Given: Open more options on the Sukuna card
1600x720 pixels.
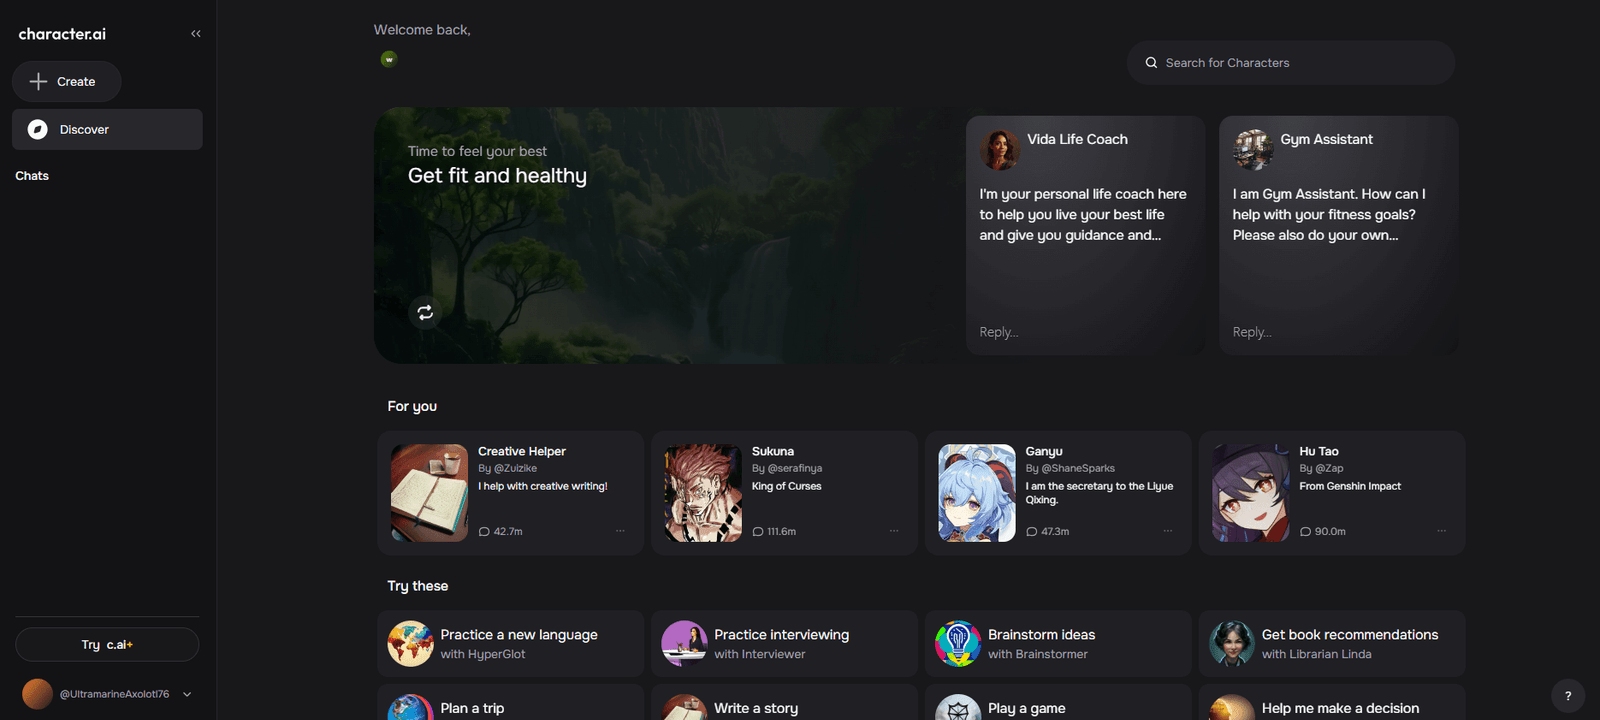Looking at the screenshot, I should [x=894, y=531].
